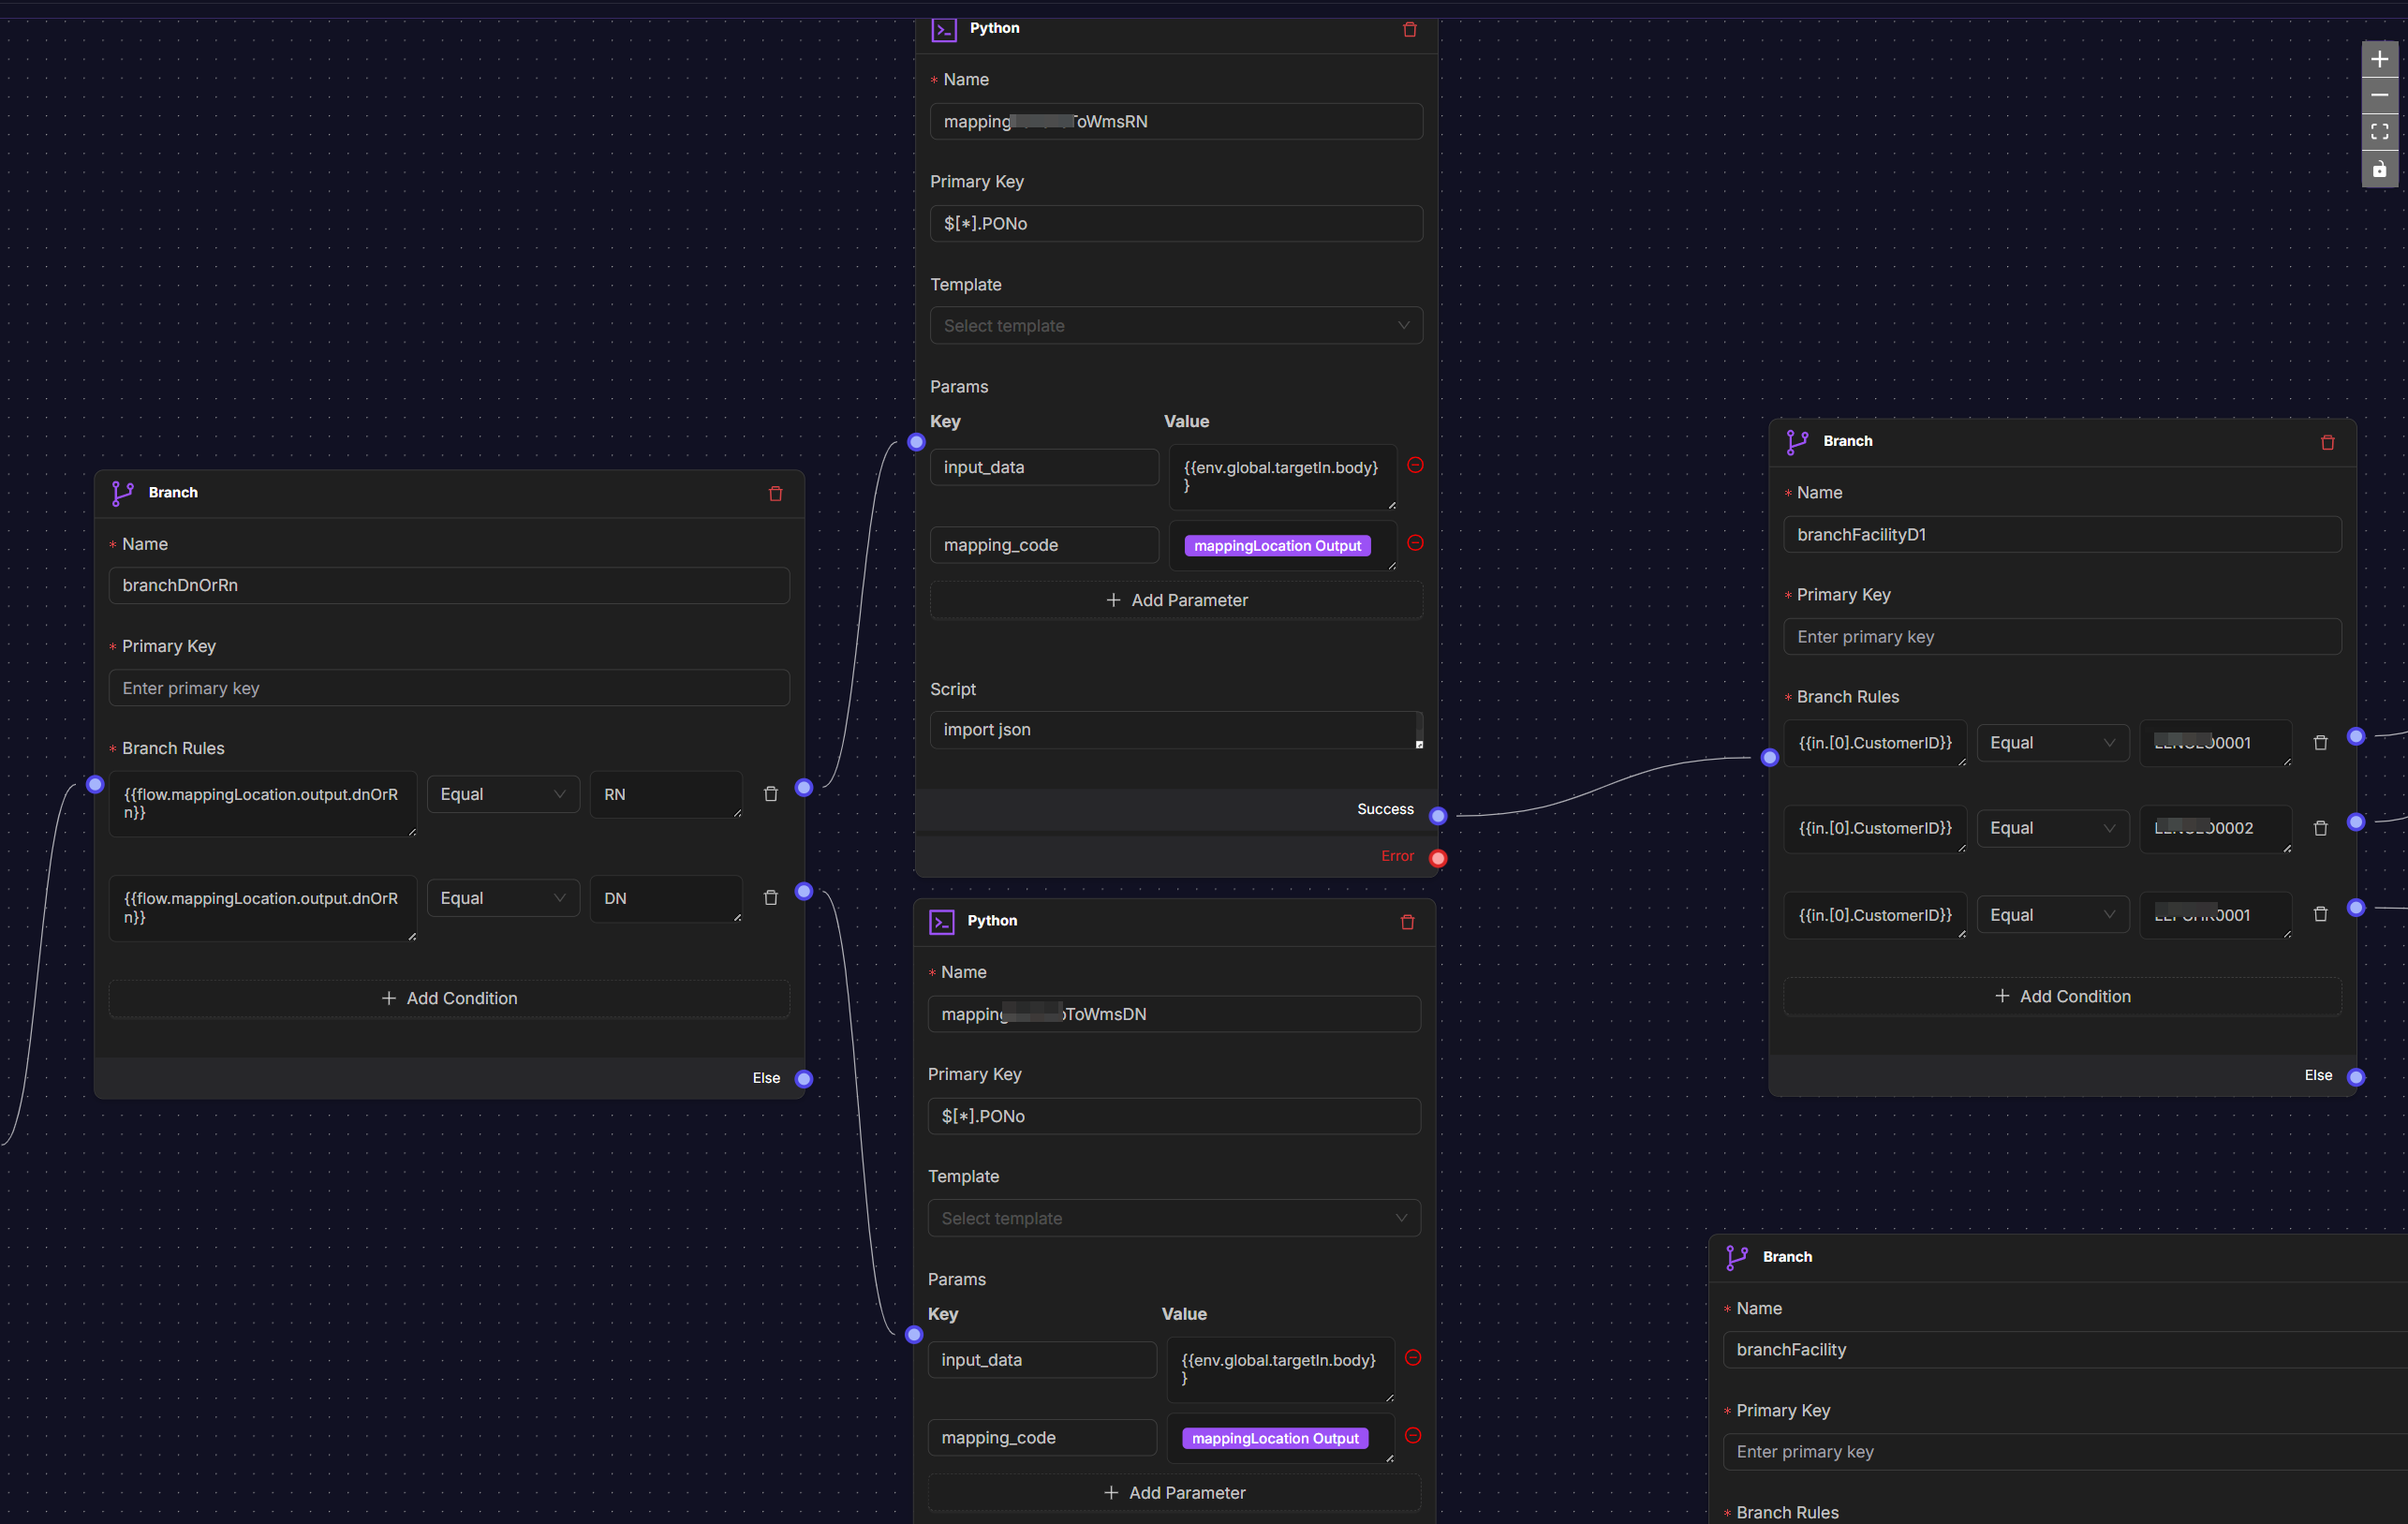Click the trash icon on the branchDnOrRn node
Image resolution: width=2408 pixels, height=1524 pixels.
pyautogui.click(x=776, y=493)
